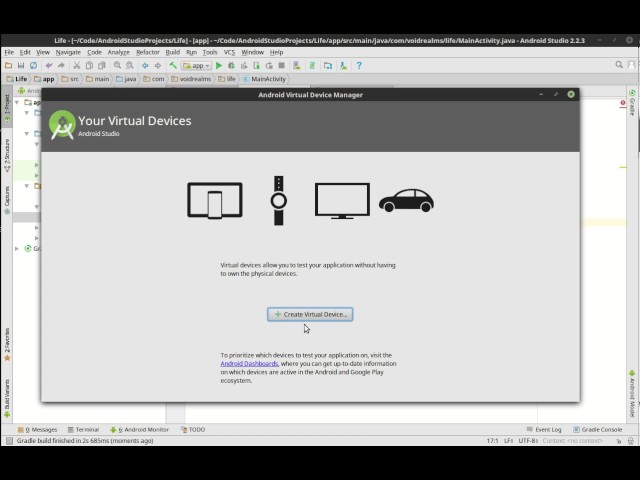The width and height of the screenshot is (640, 480).
Task: Click the Paste toolbar icon
Action: (102, 65)
